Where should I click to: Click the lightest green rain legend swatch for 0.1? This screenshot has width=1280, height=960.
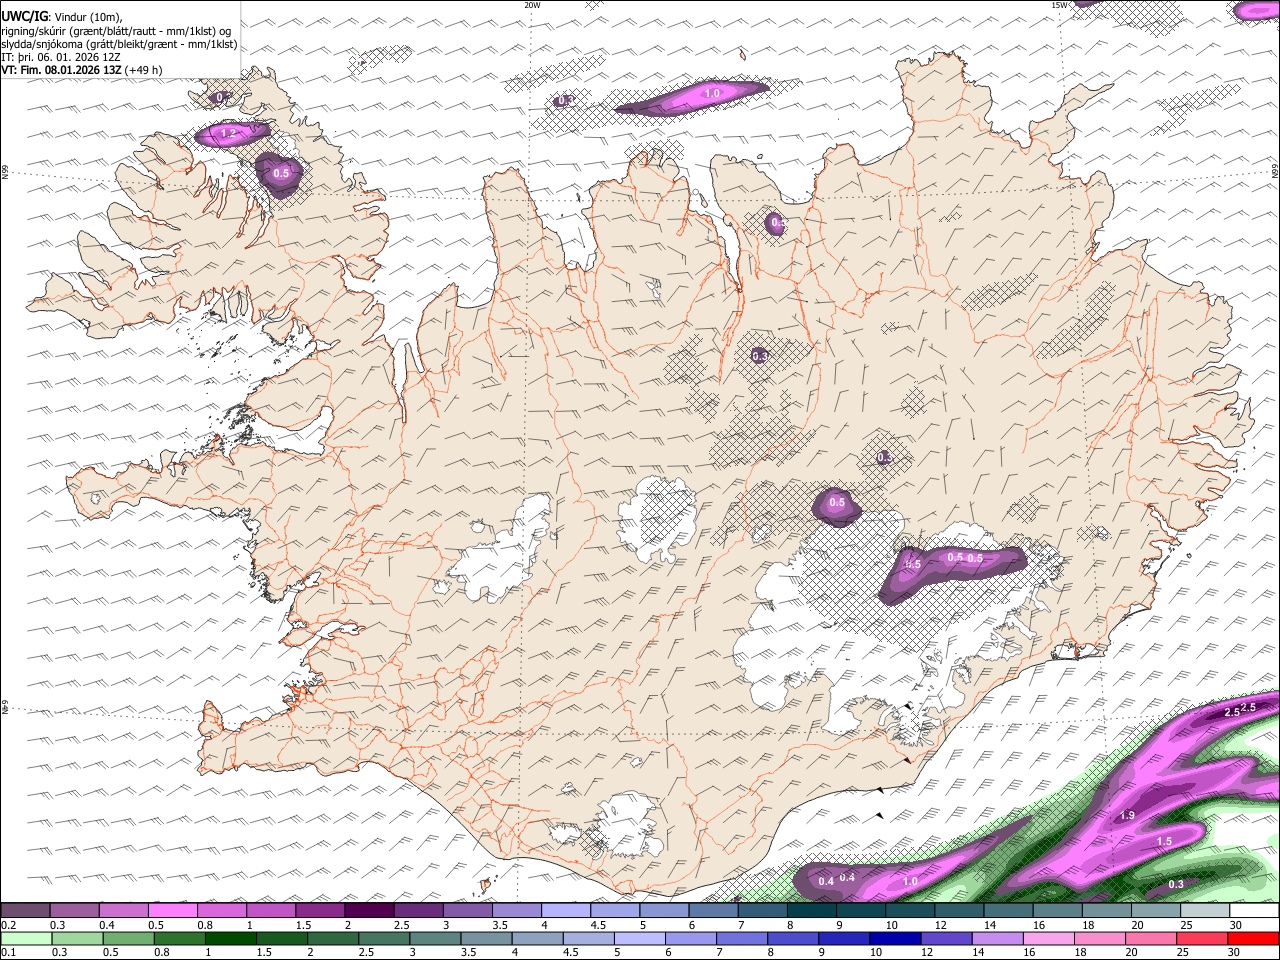tap(26, 939)
